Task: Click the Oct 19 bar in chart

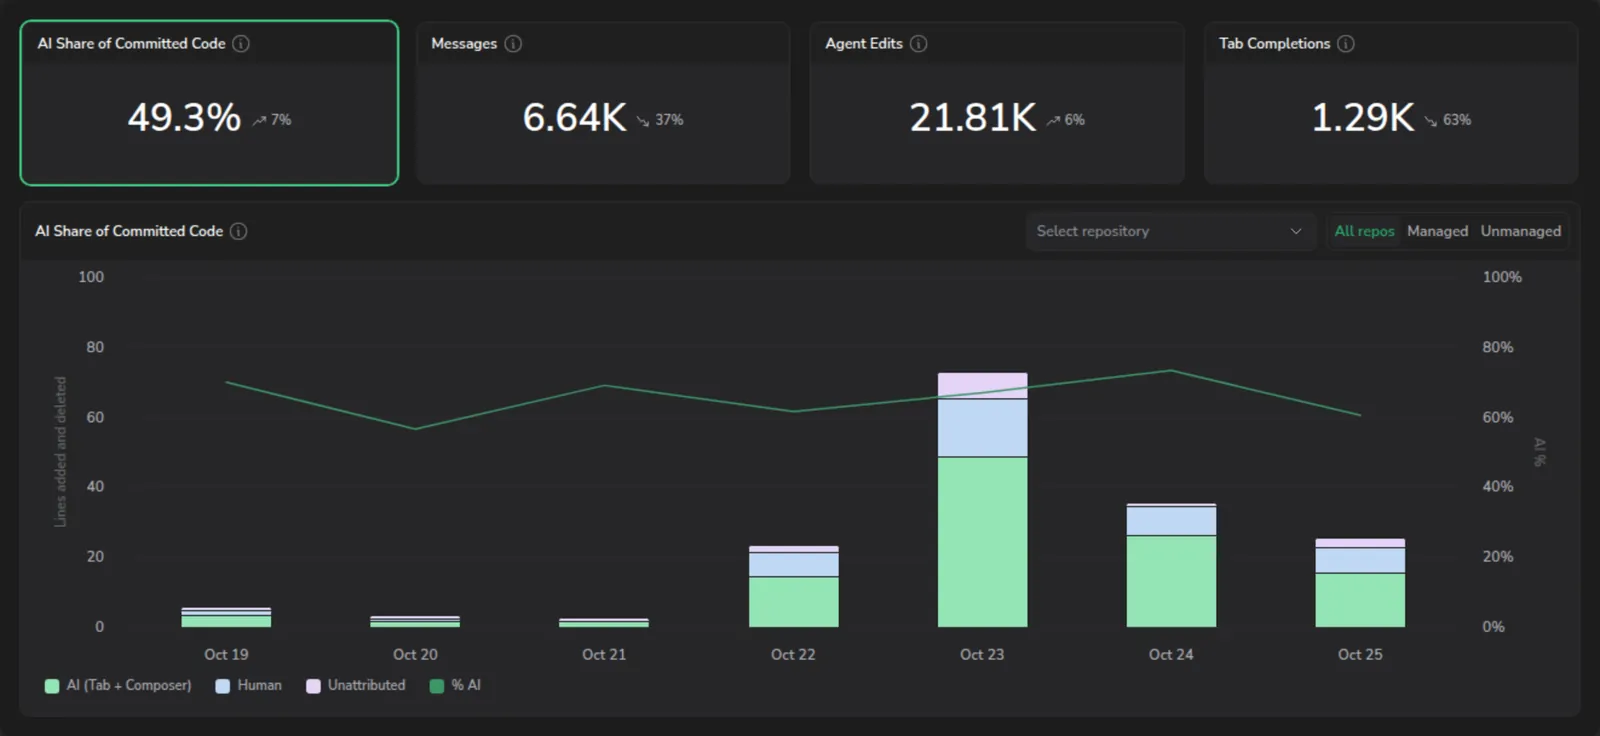Action: (x=226, y=617)
